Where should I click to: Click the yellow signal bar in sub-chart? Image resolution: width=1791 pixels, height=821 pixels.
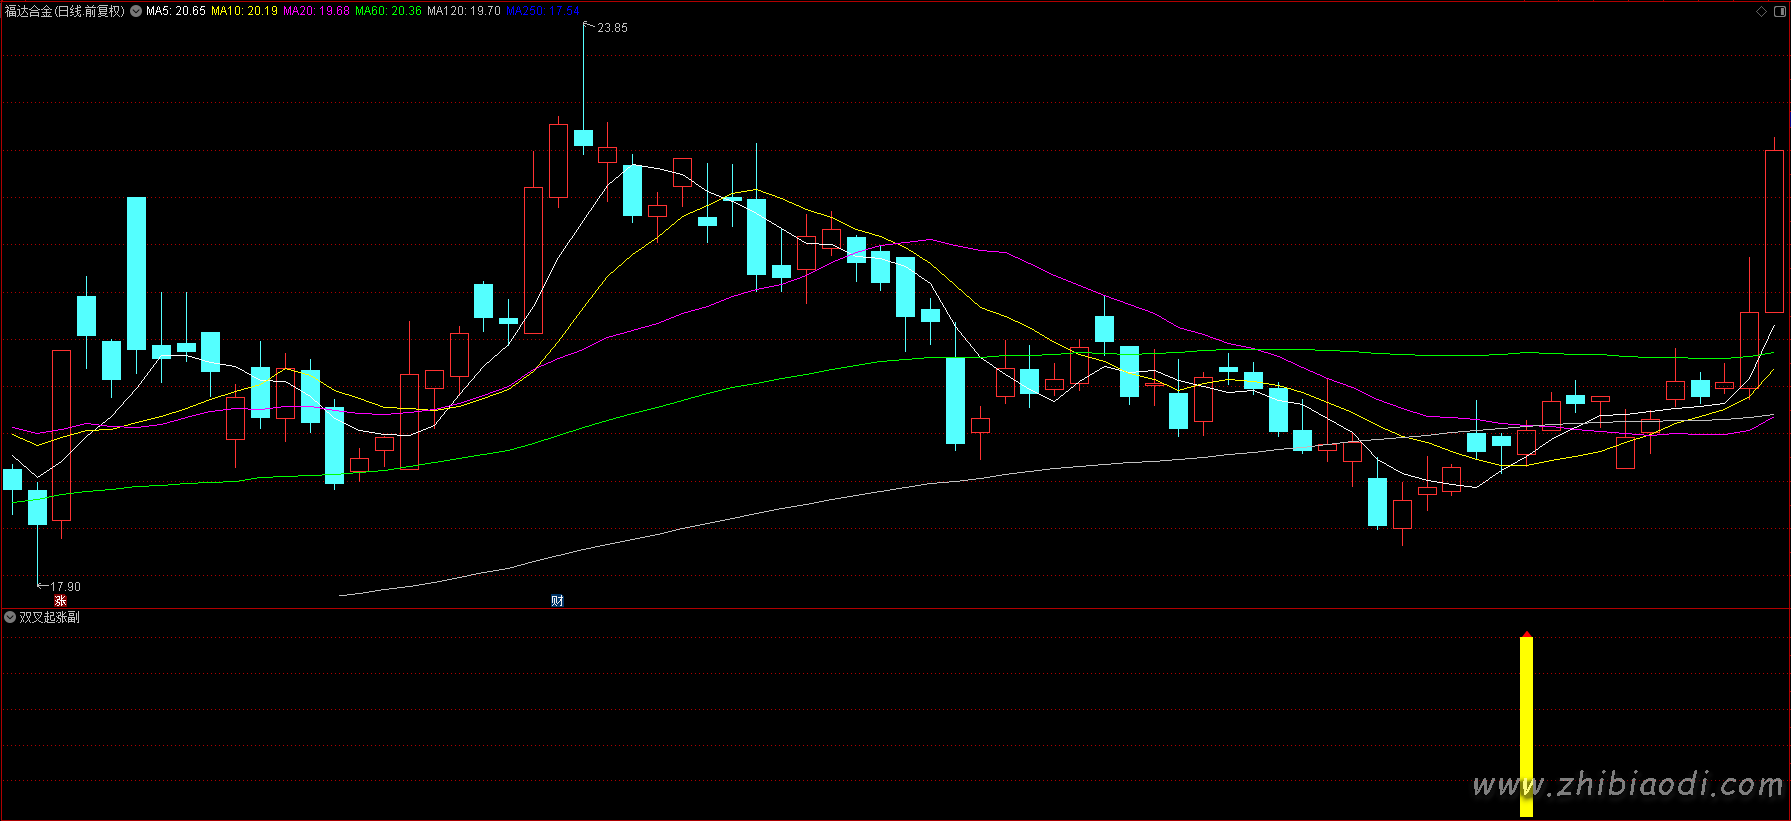pyautogui.click(x=1526, y=725)
